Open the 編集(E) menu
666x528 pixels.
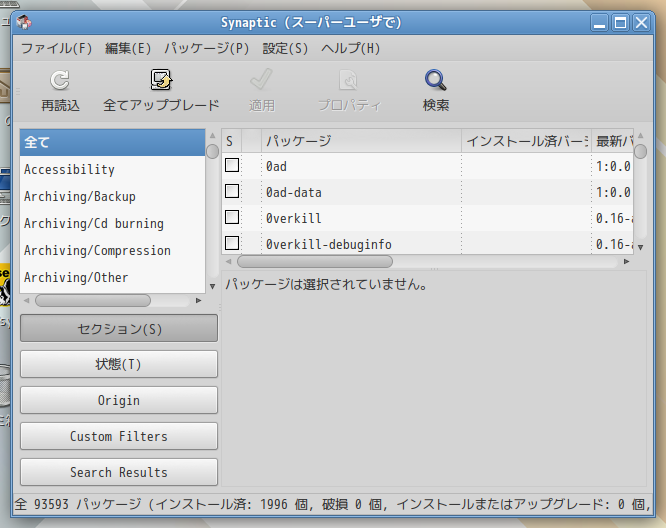(x=128, y=48)
